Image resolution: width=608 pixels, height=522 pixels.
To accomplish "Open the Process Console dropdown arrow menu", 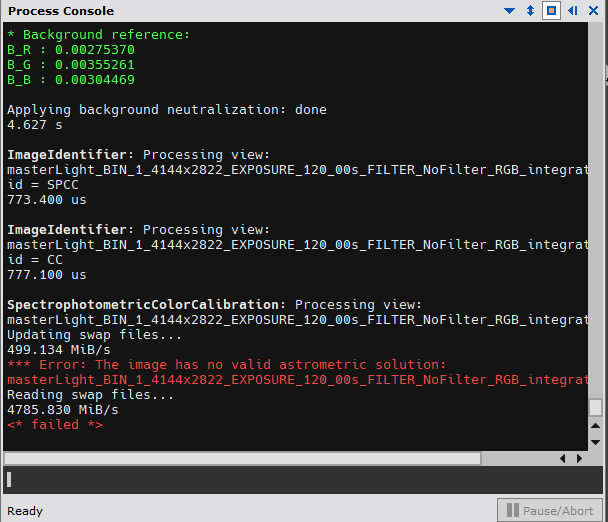I will pos(510,11).
